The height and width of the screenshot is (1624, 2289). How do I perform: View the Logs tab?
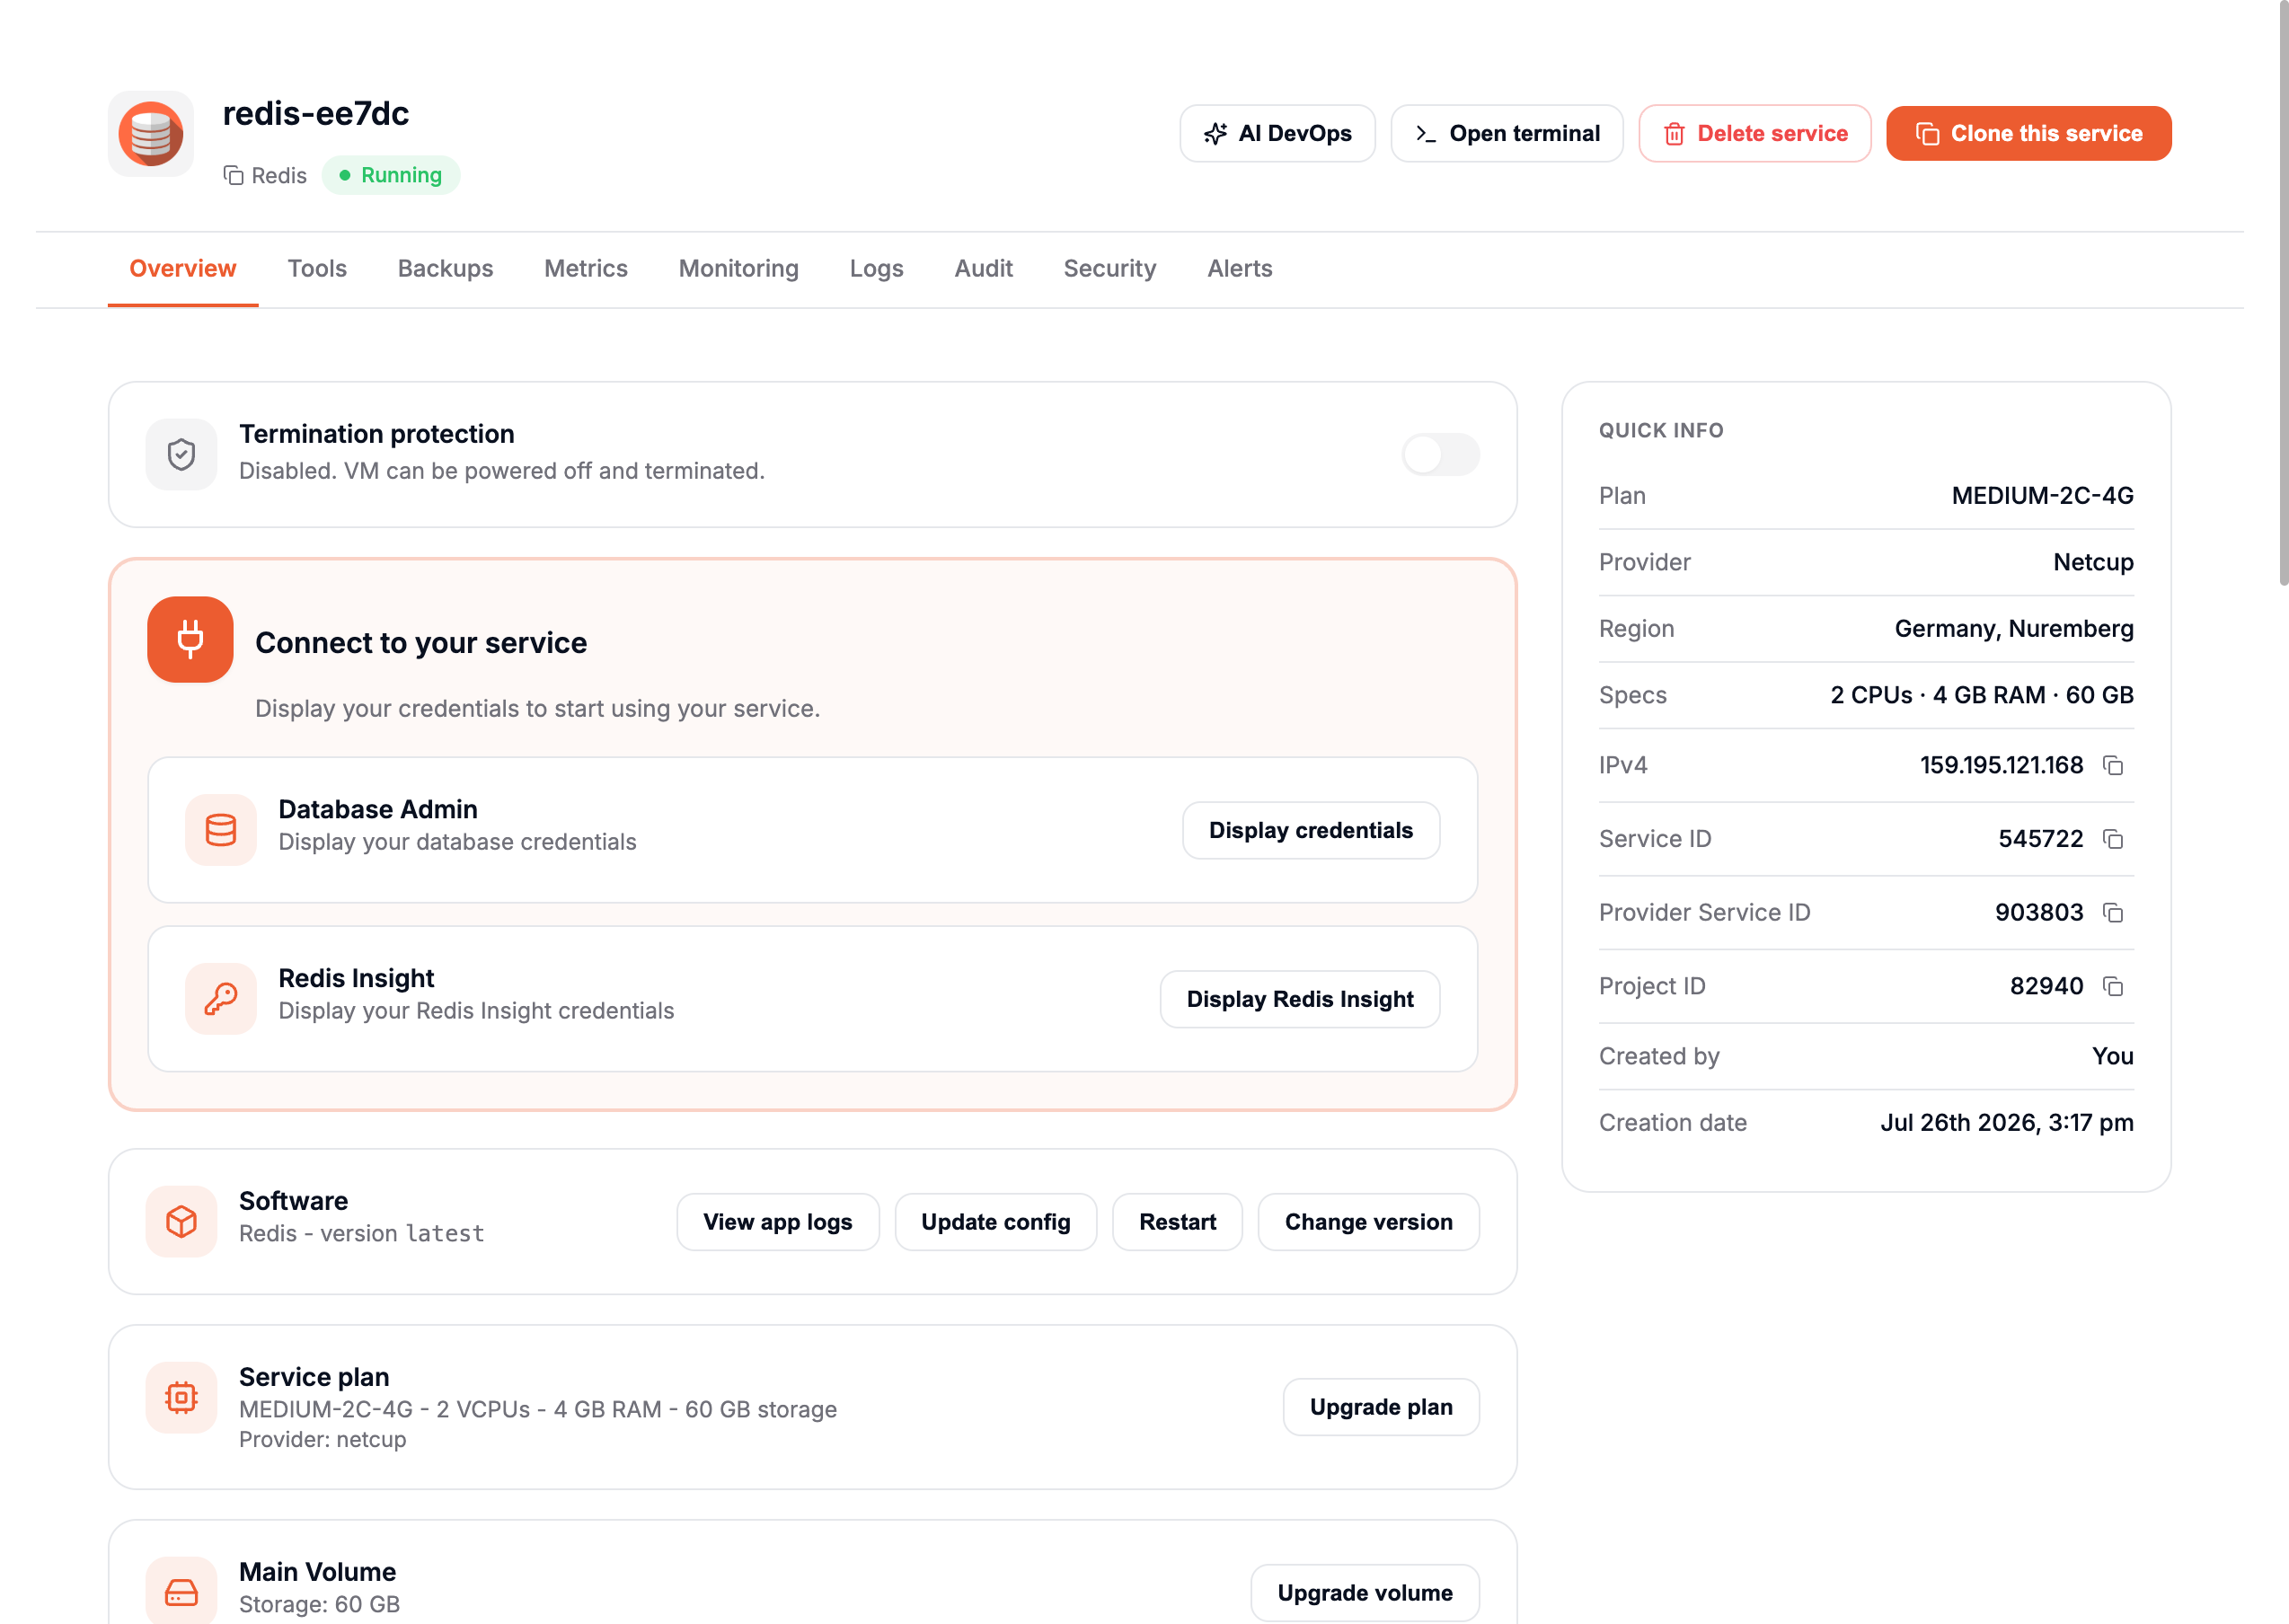(x=877, y=269)
